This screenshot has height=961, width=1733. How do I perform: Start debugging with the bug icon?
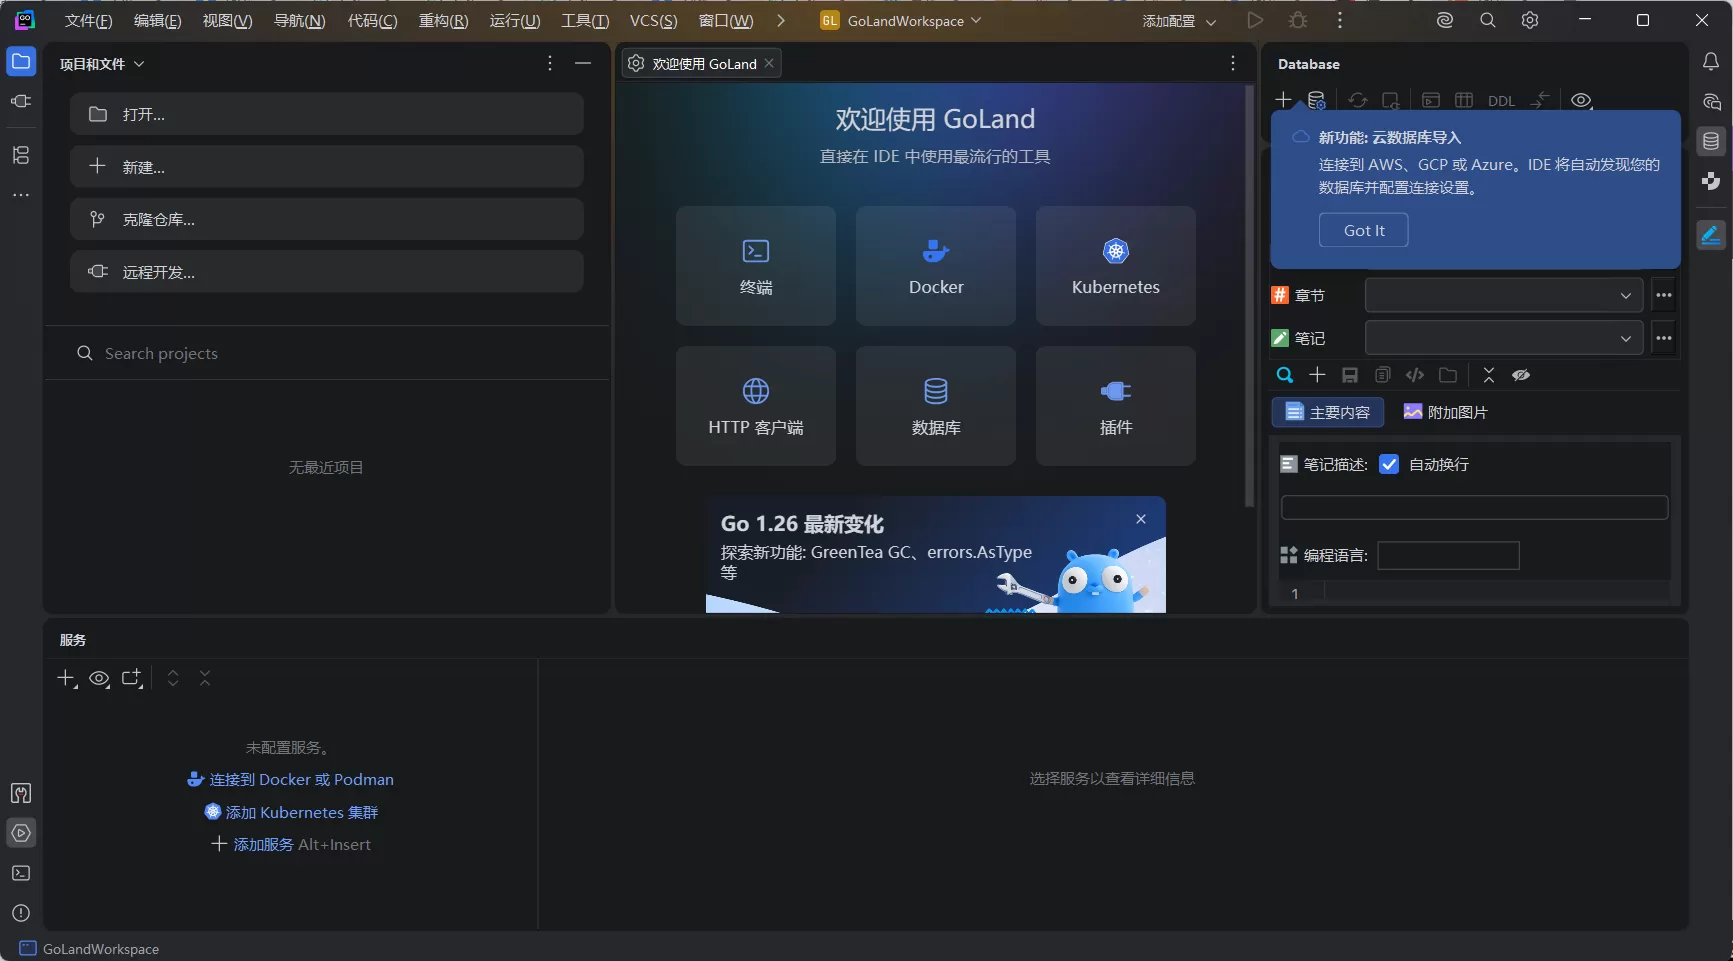point(1297,20)
